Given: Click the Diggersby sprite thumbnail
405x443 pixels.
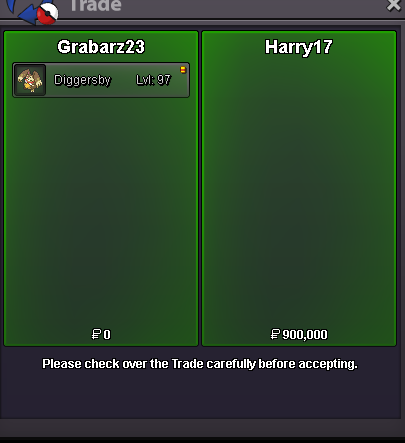Looking at the screenshot, I should [30, 80].
